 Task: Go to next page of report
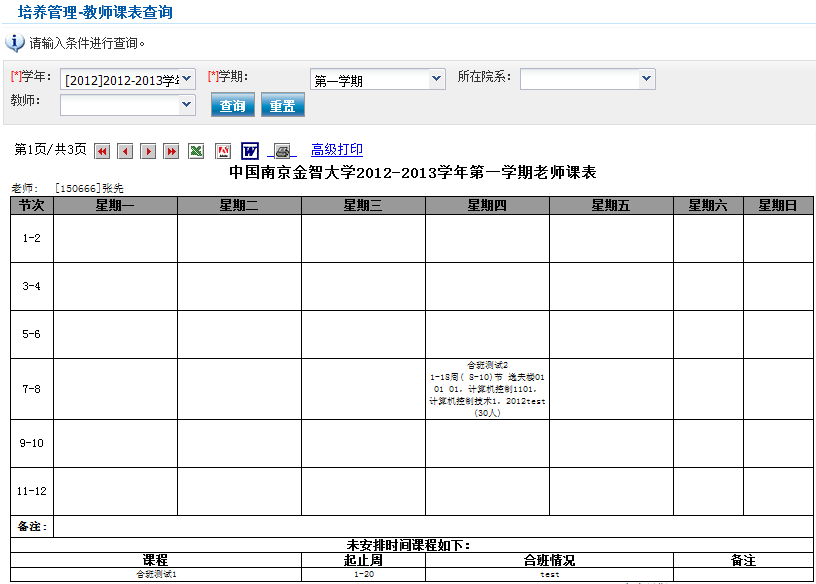tap(148, 151)
